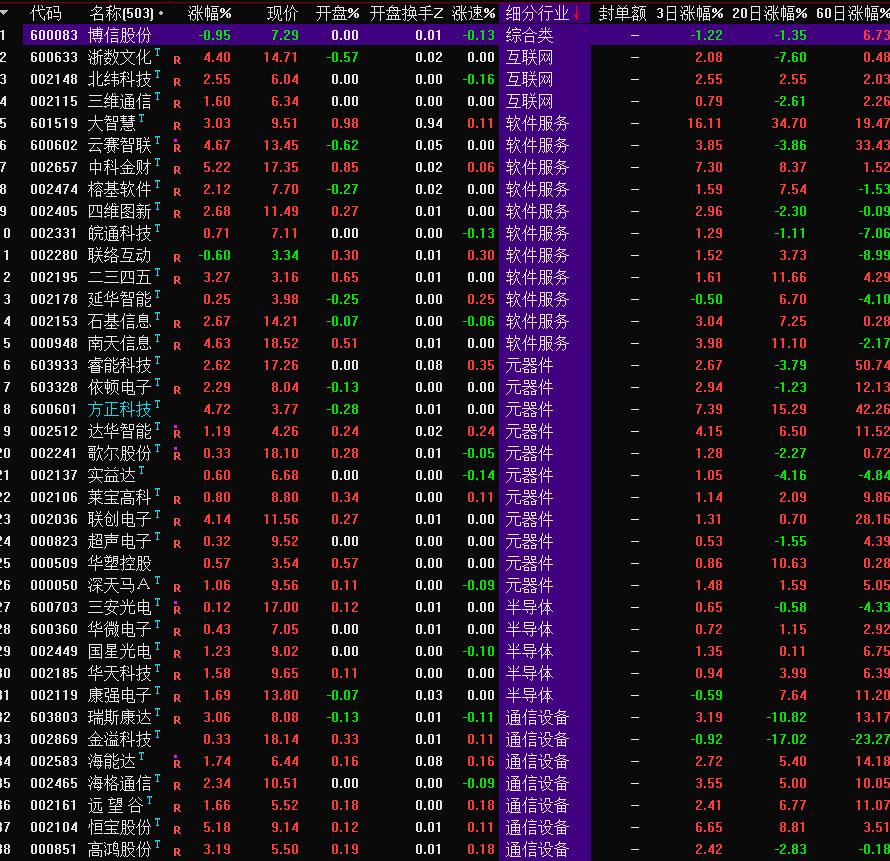
Task: Click the 20日涨幅% column header
Action: coord(769,13)
